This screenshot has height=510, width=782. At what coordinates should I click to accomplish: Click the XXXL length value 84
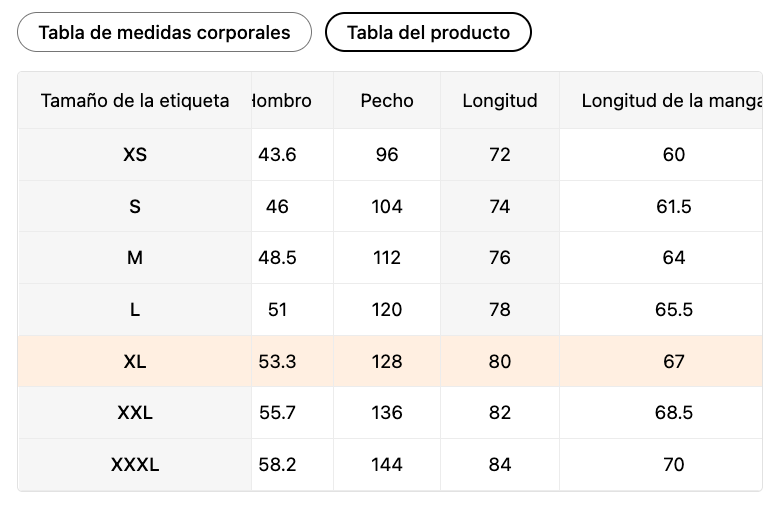coord(500,465)
